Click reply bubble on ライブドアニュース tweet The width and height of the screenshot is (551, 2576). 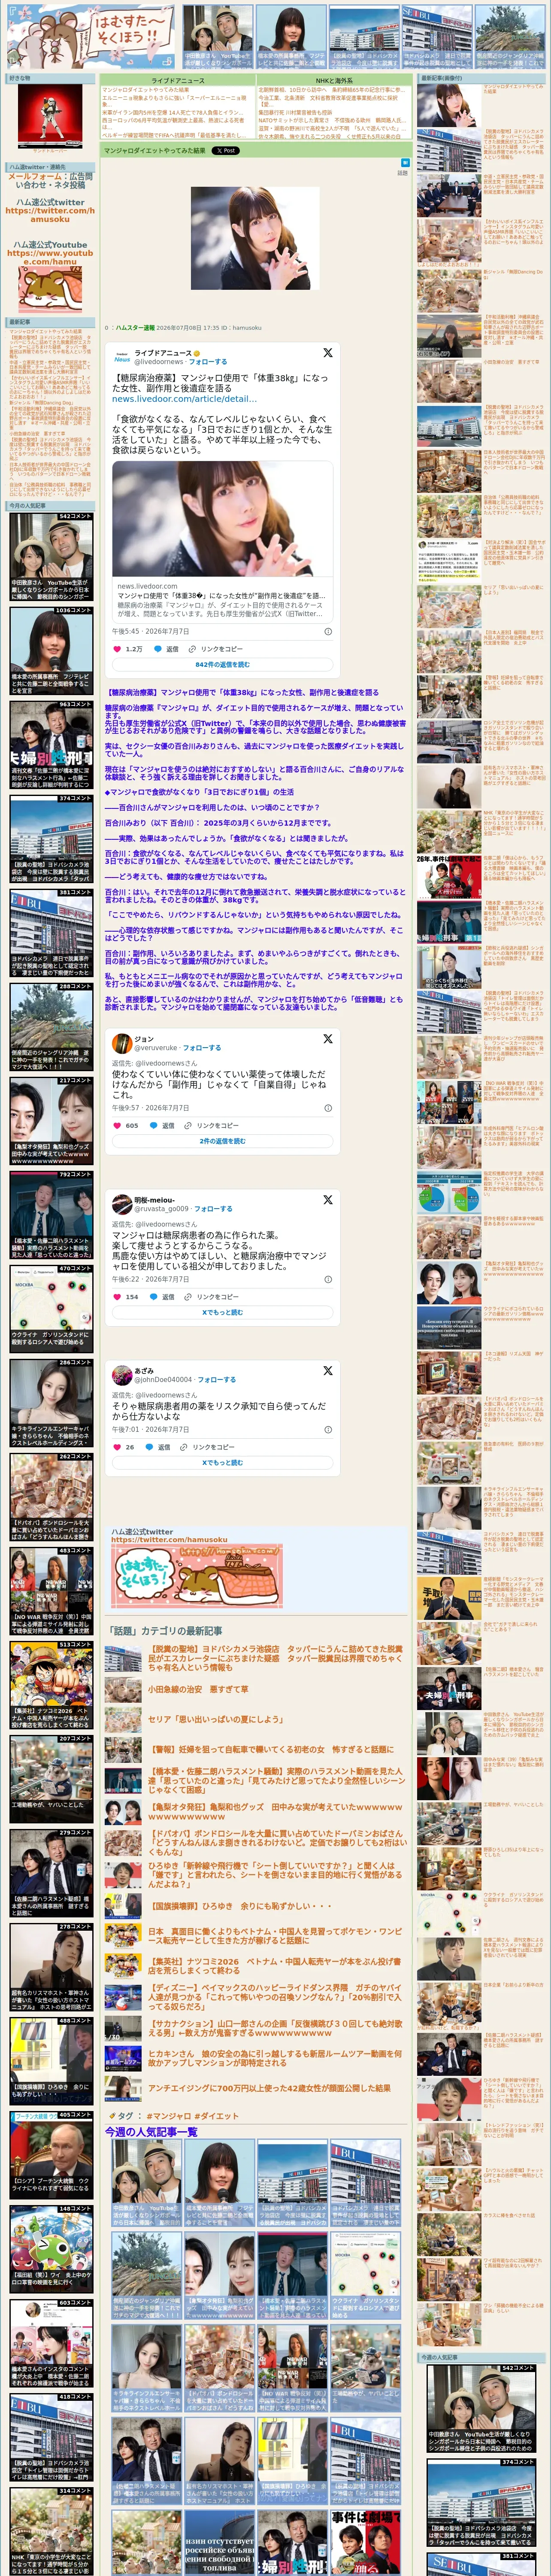coord(157,649)
